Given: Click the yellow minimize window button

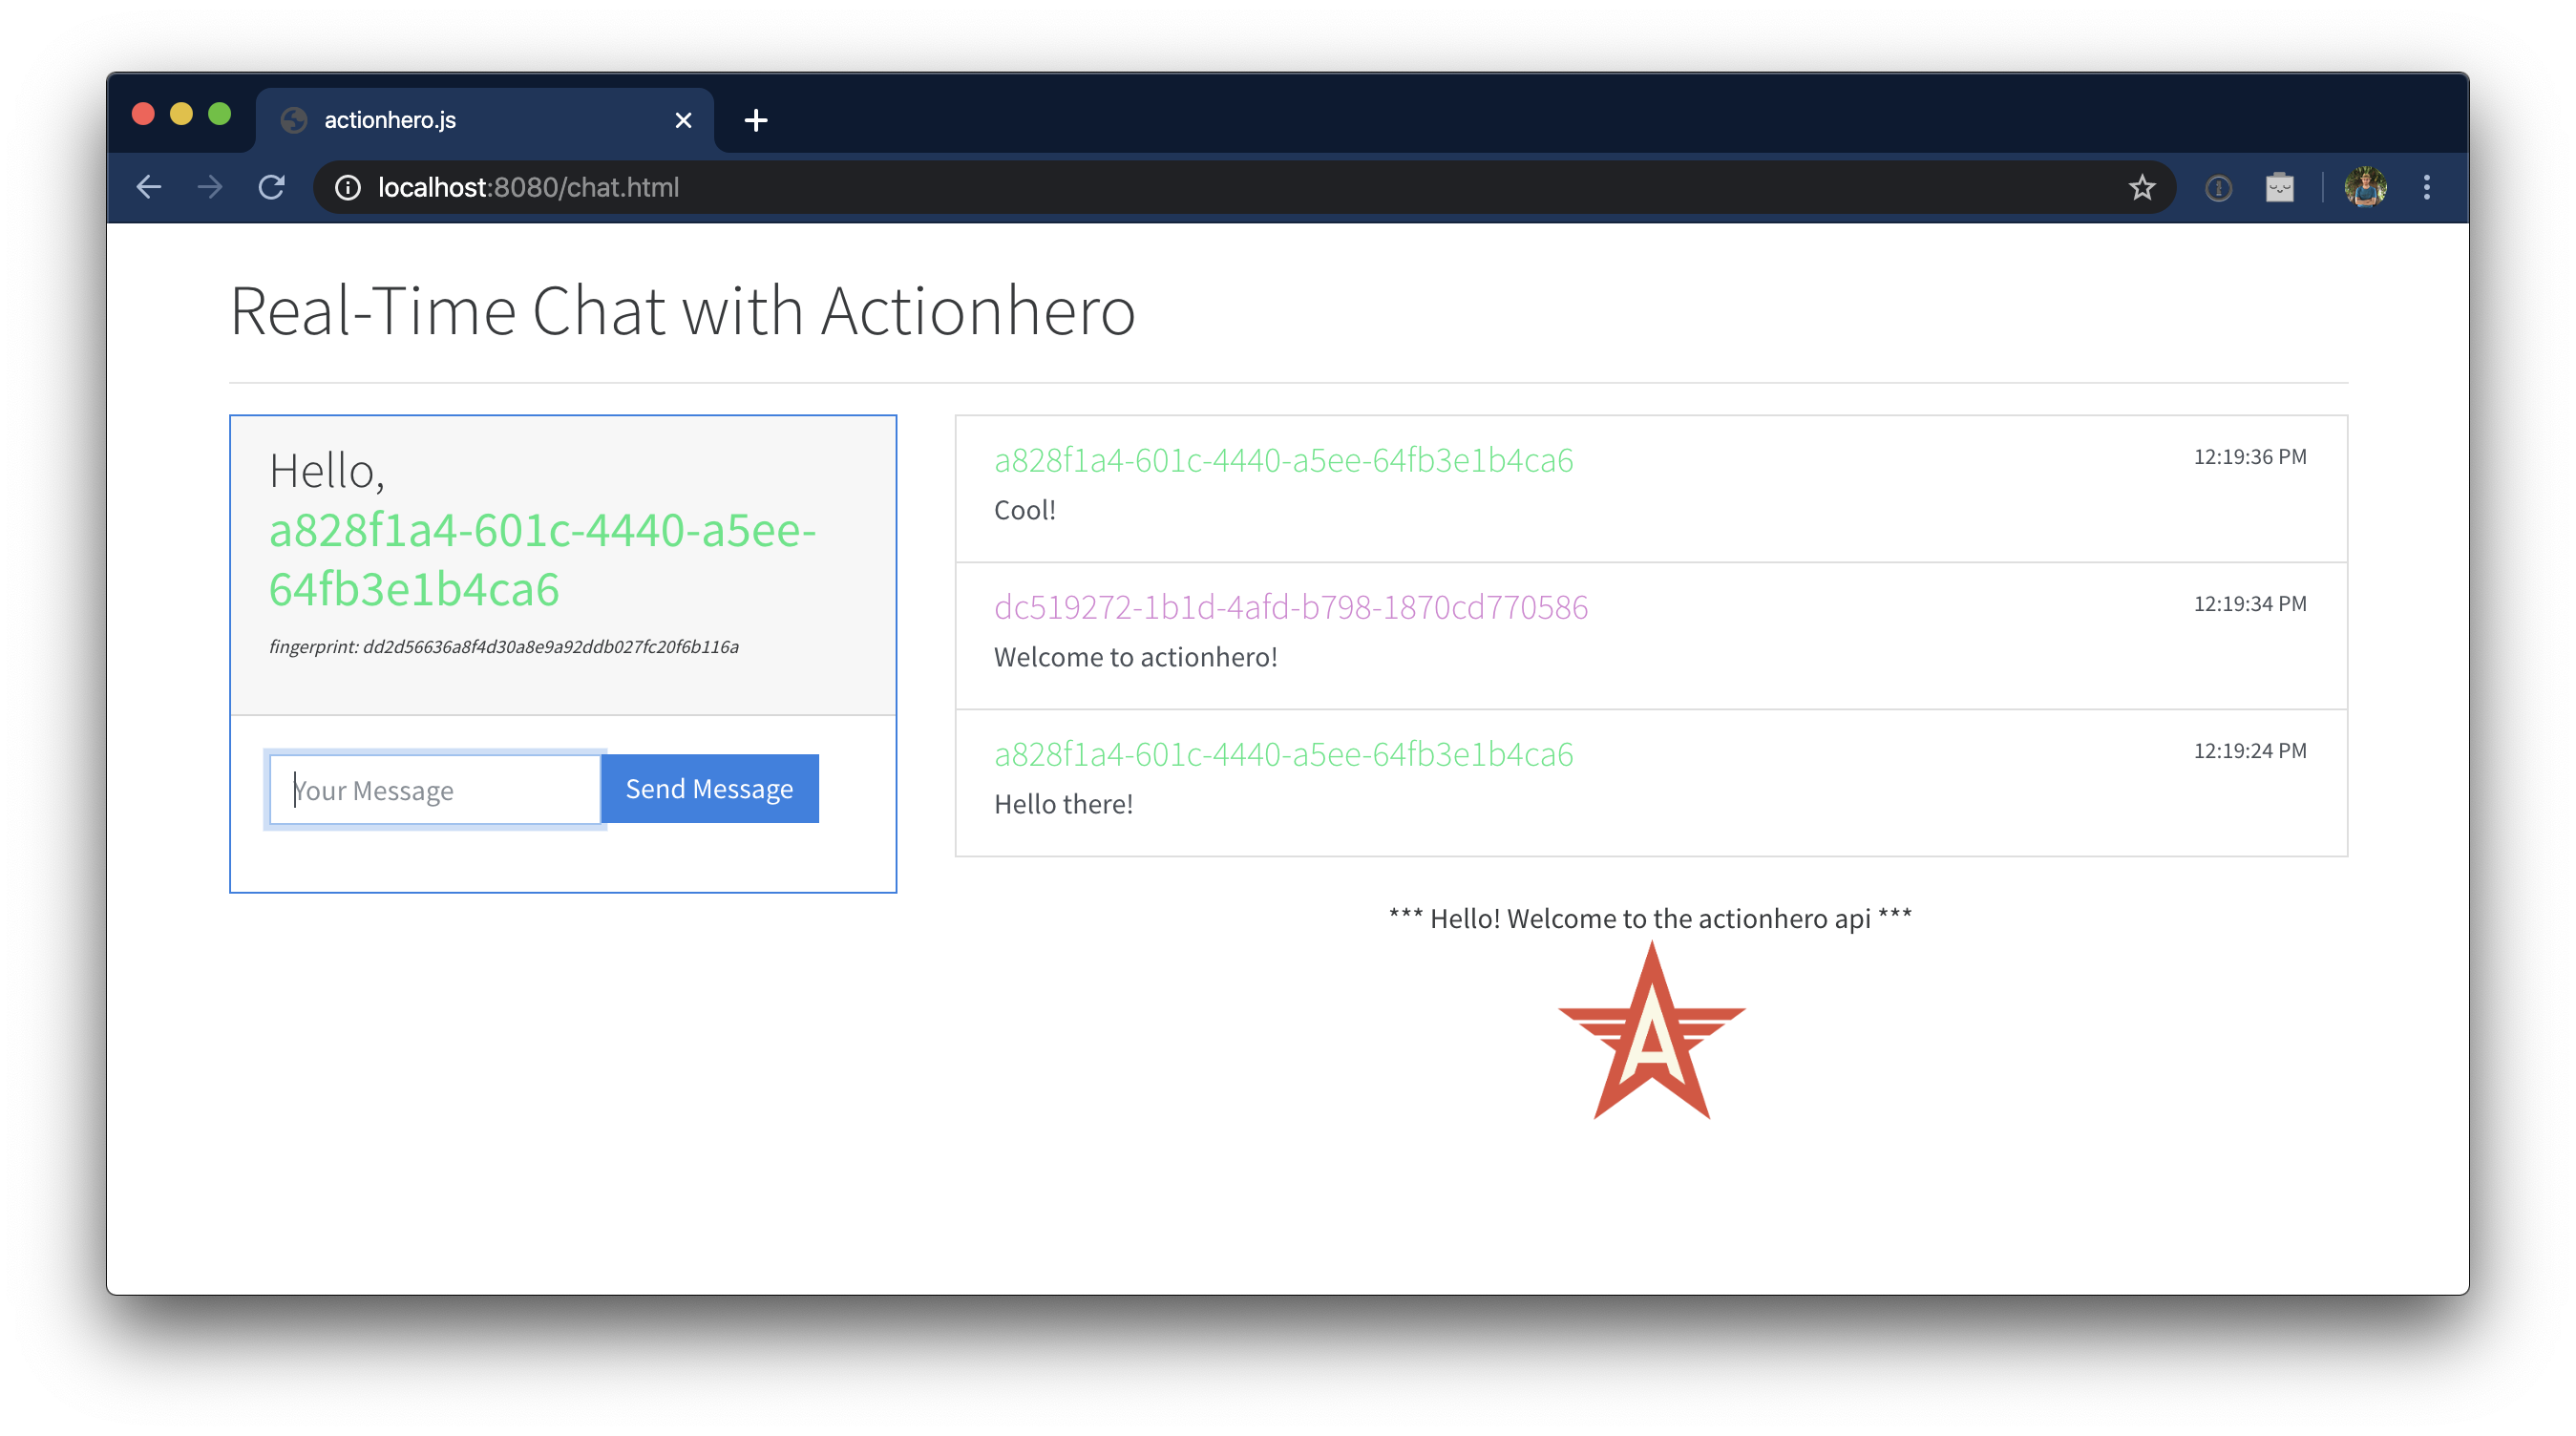Looking at the screenshot, I should tap(181, 114).
